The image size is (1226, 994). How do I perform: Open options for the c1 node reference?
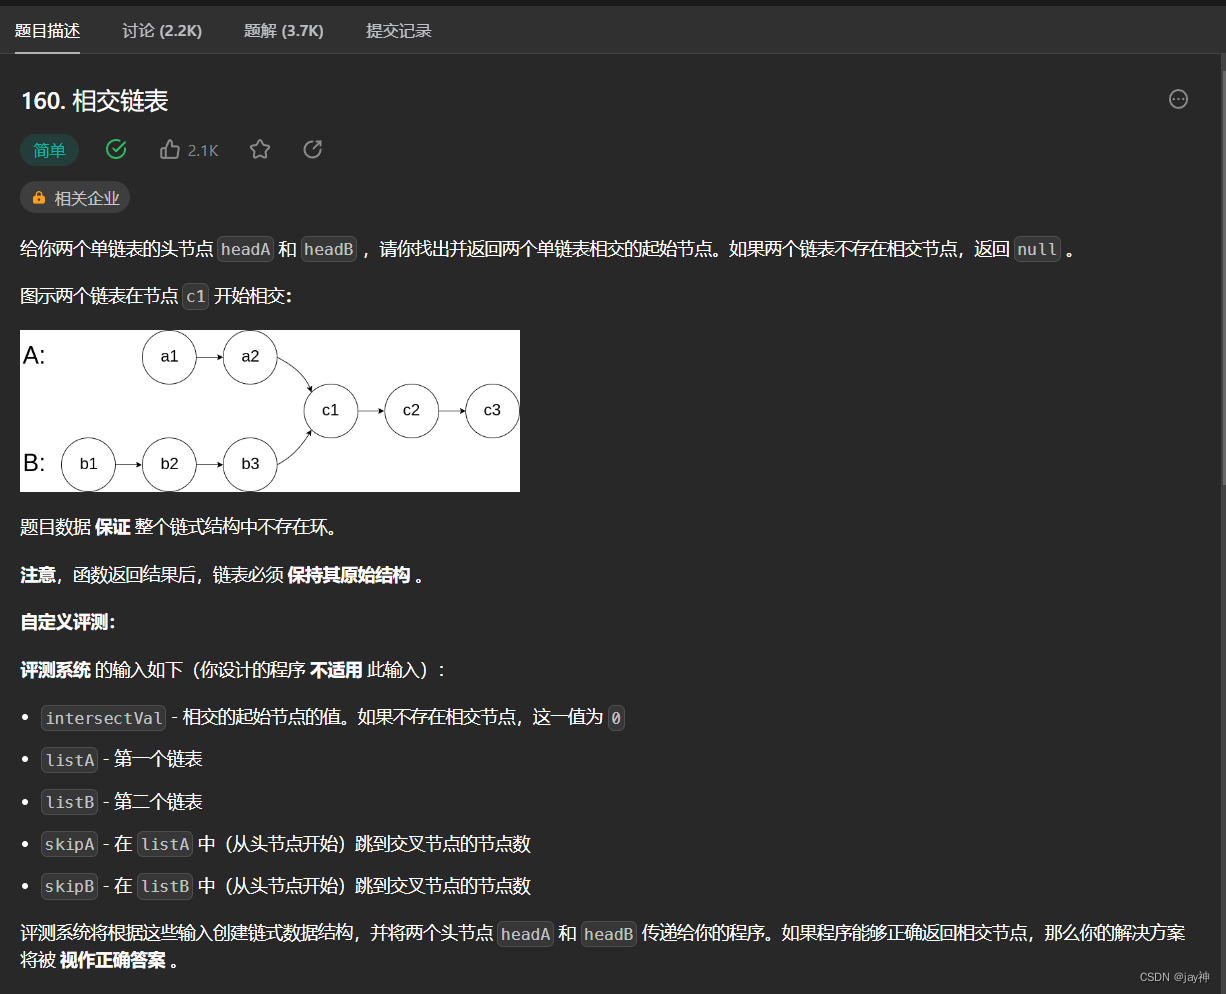195,296
